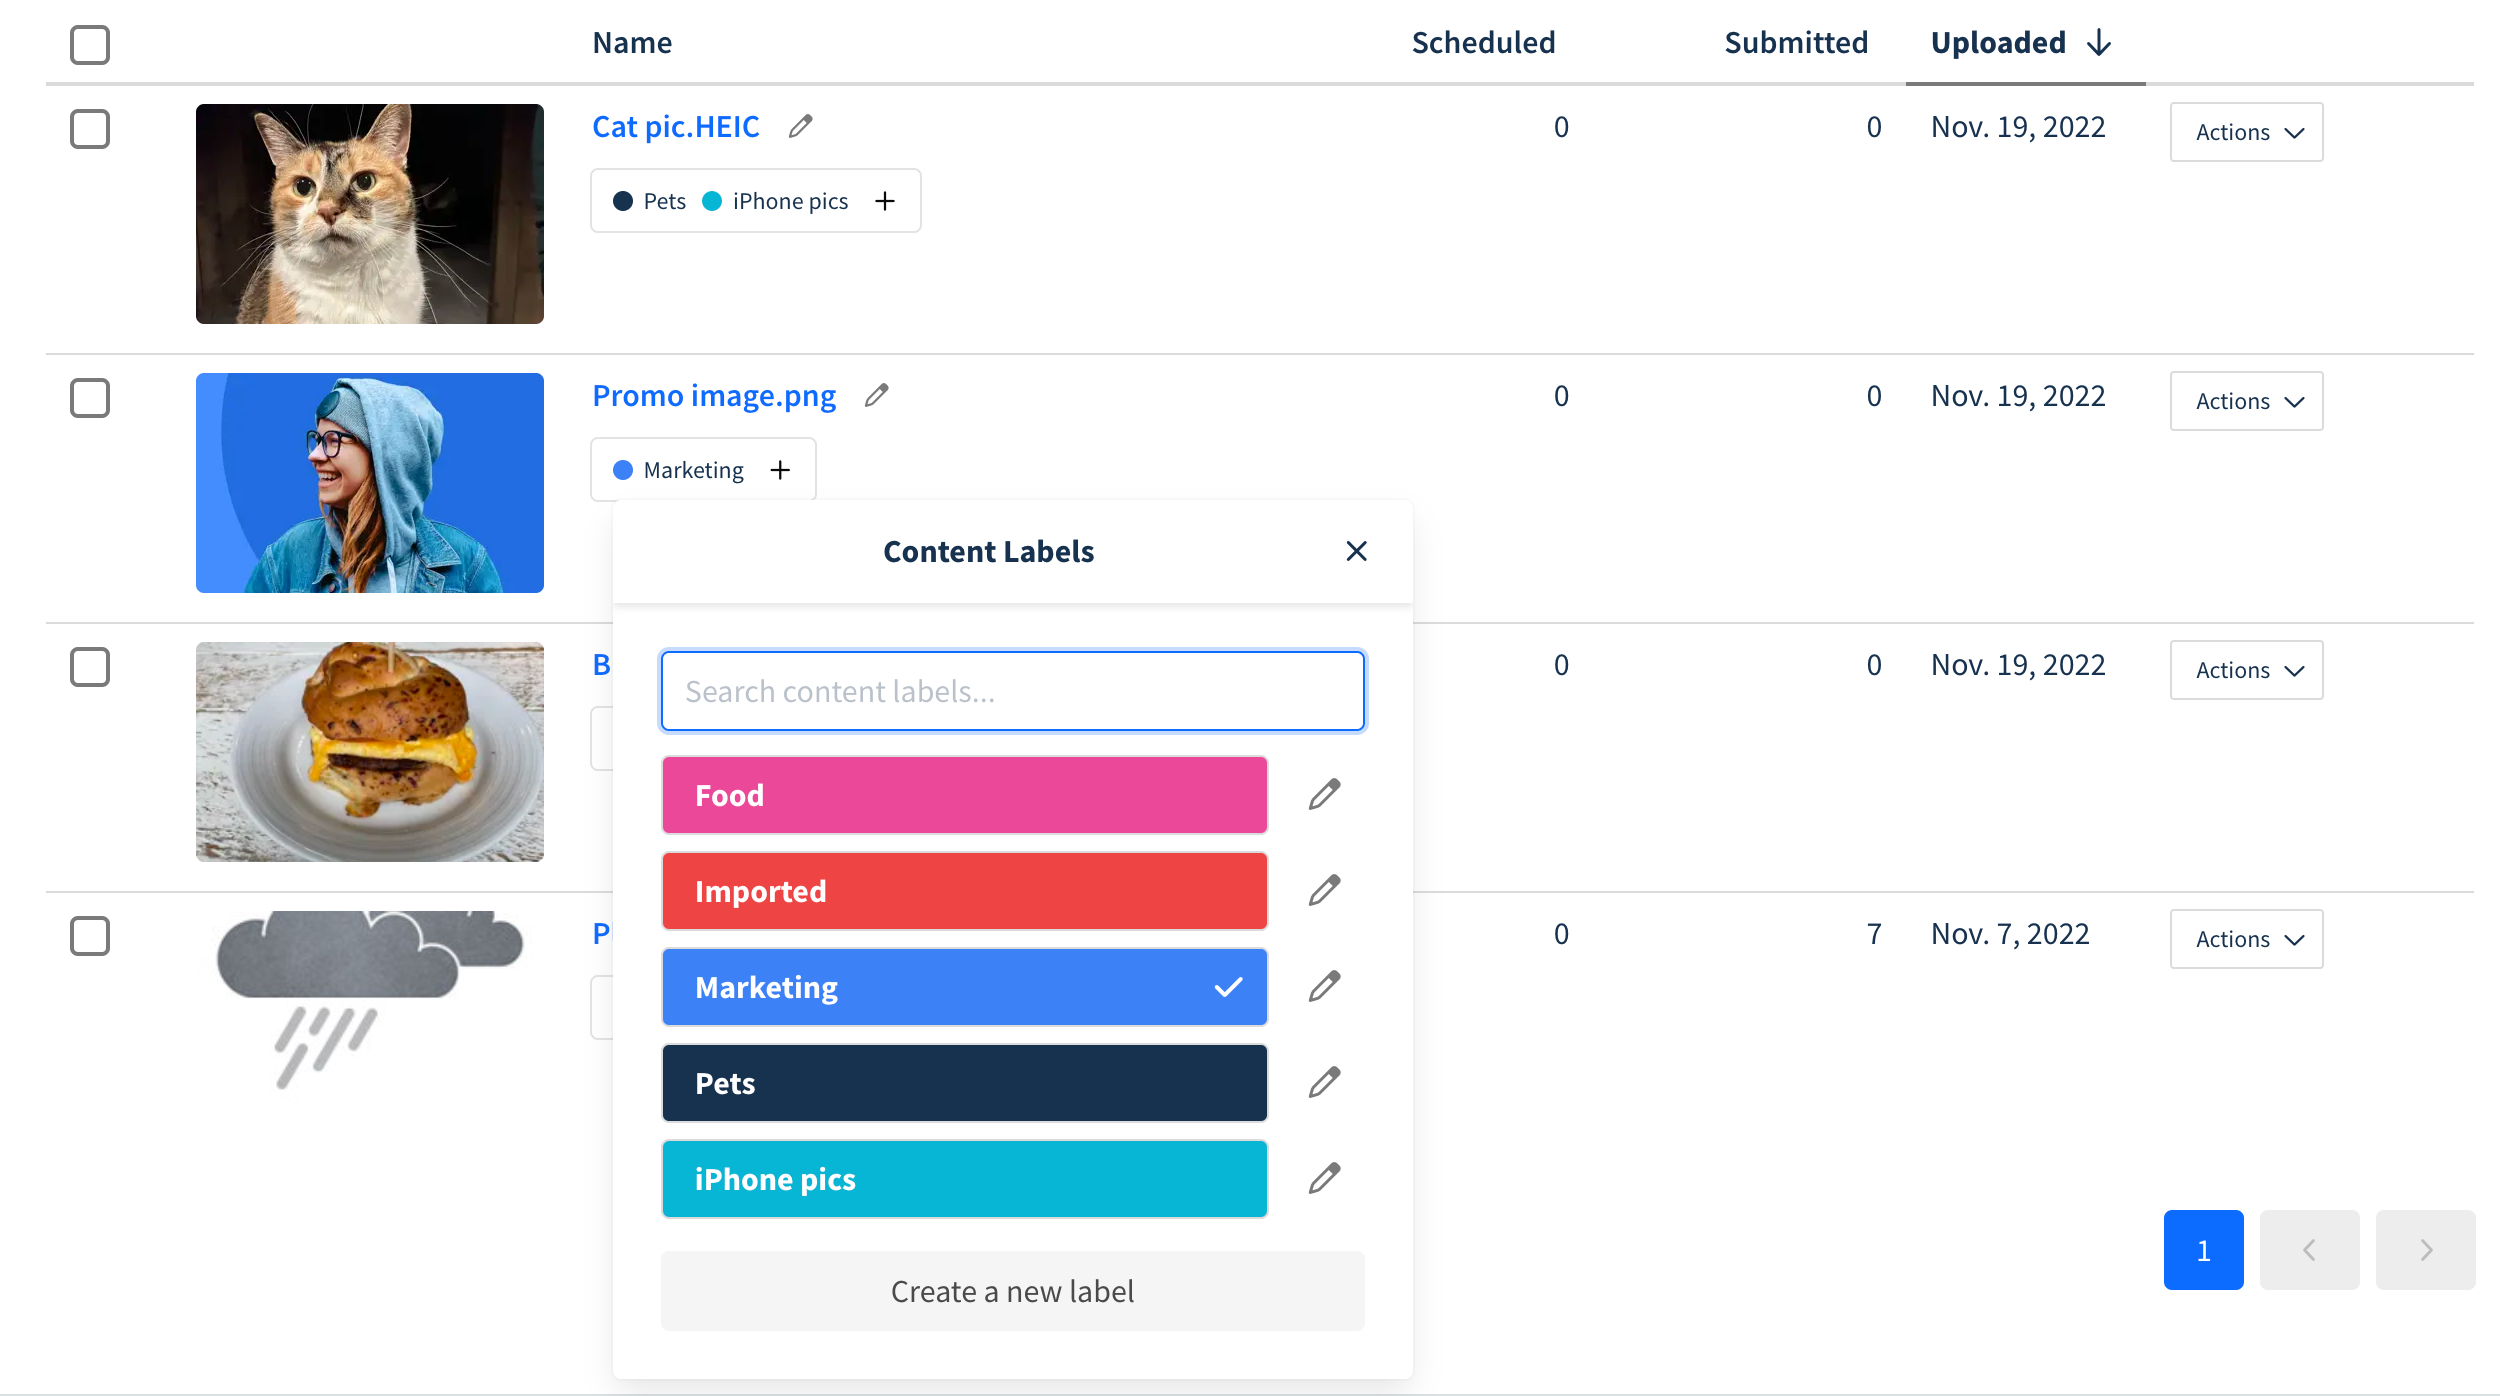
Task: Select the Promo image.png row checkbox
Action: (x=90, y=398)
